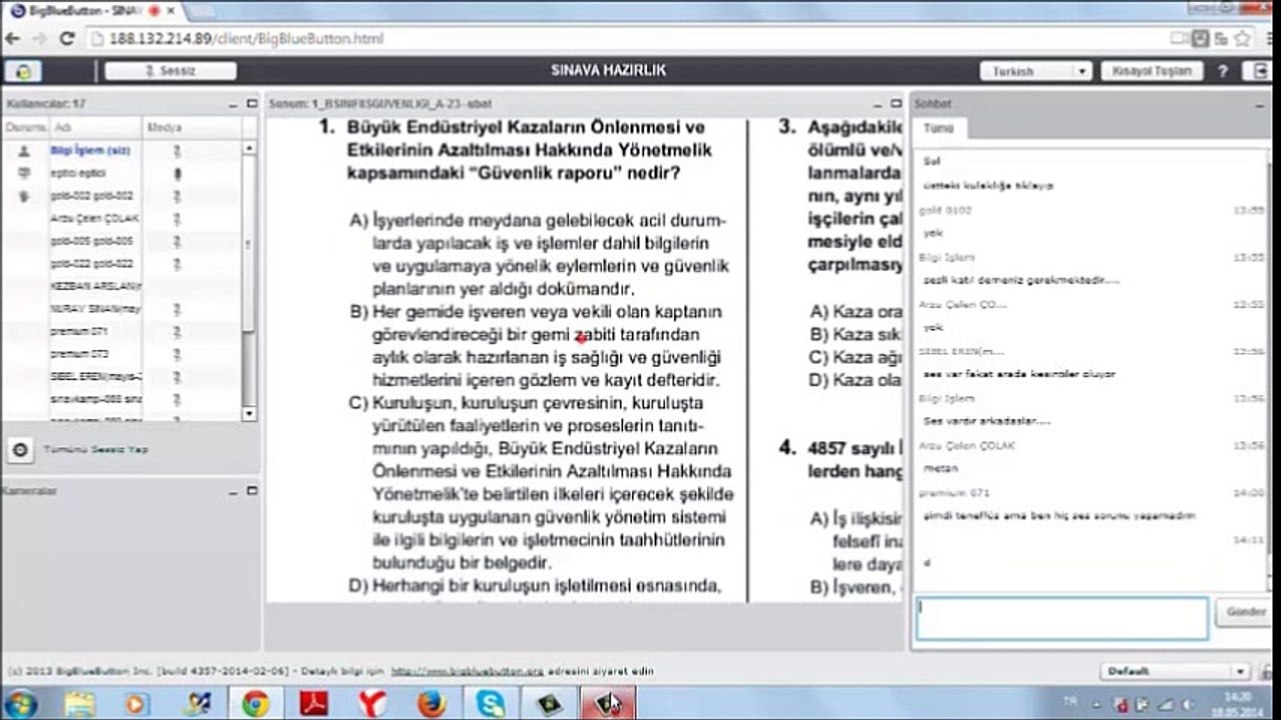Open the Windows Start button
Image resolution: width=1281 pixels, height=720 pixels.
click(x=19, y=704)
